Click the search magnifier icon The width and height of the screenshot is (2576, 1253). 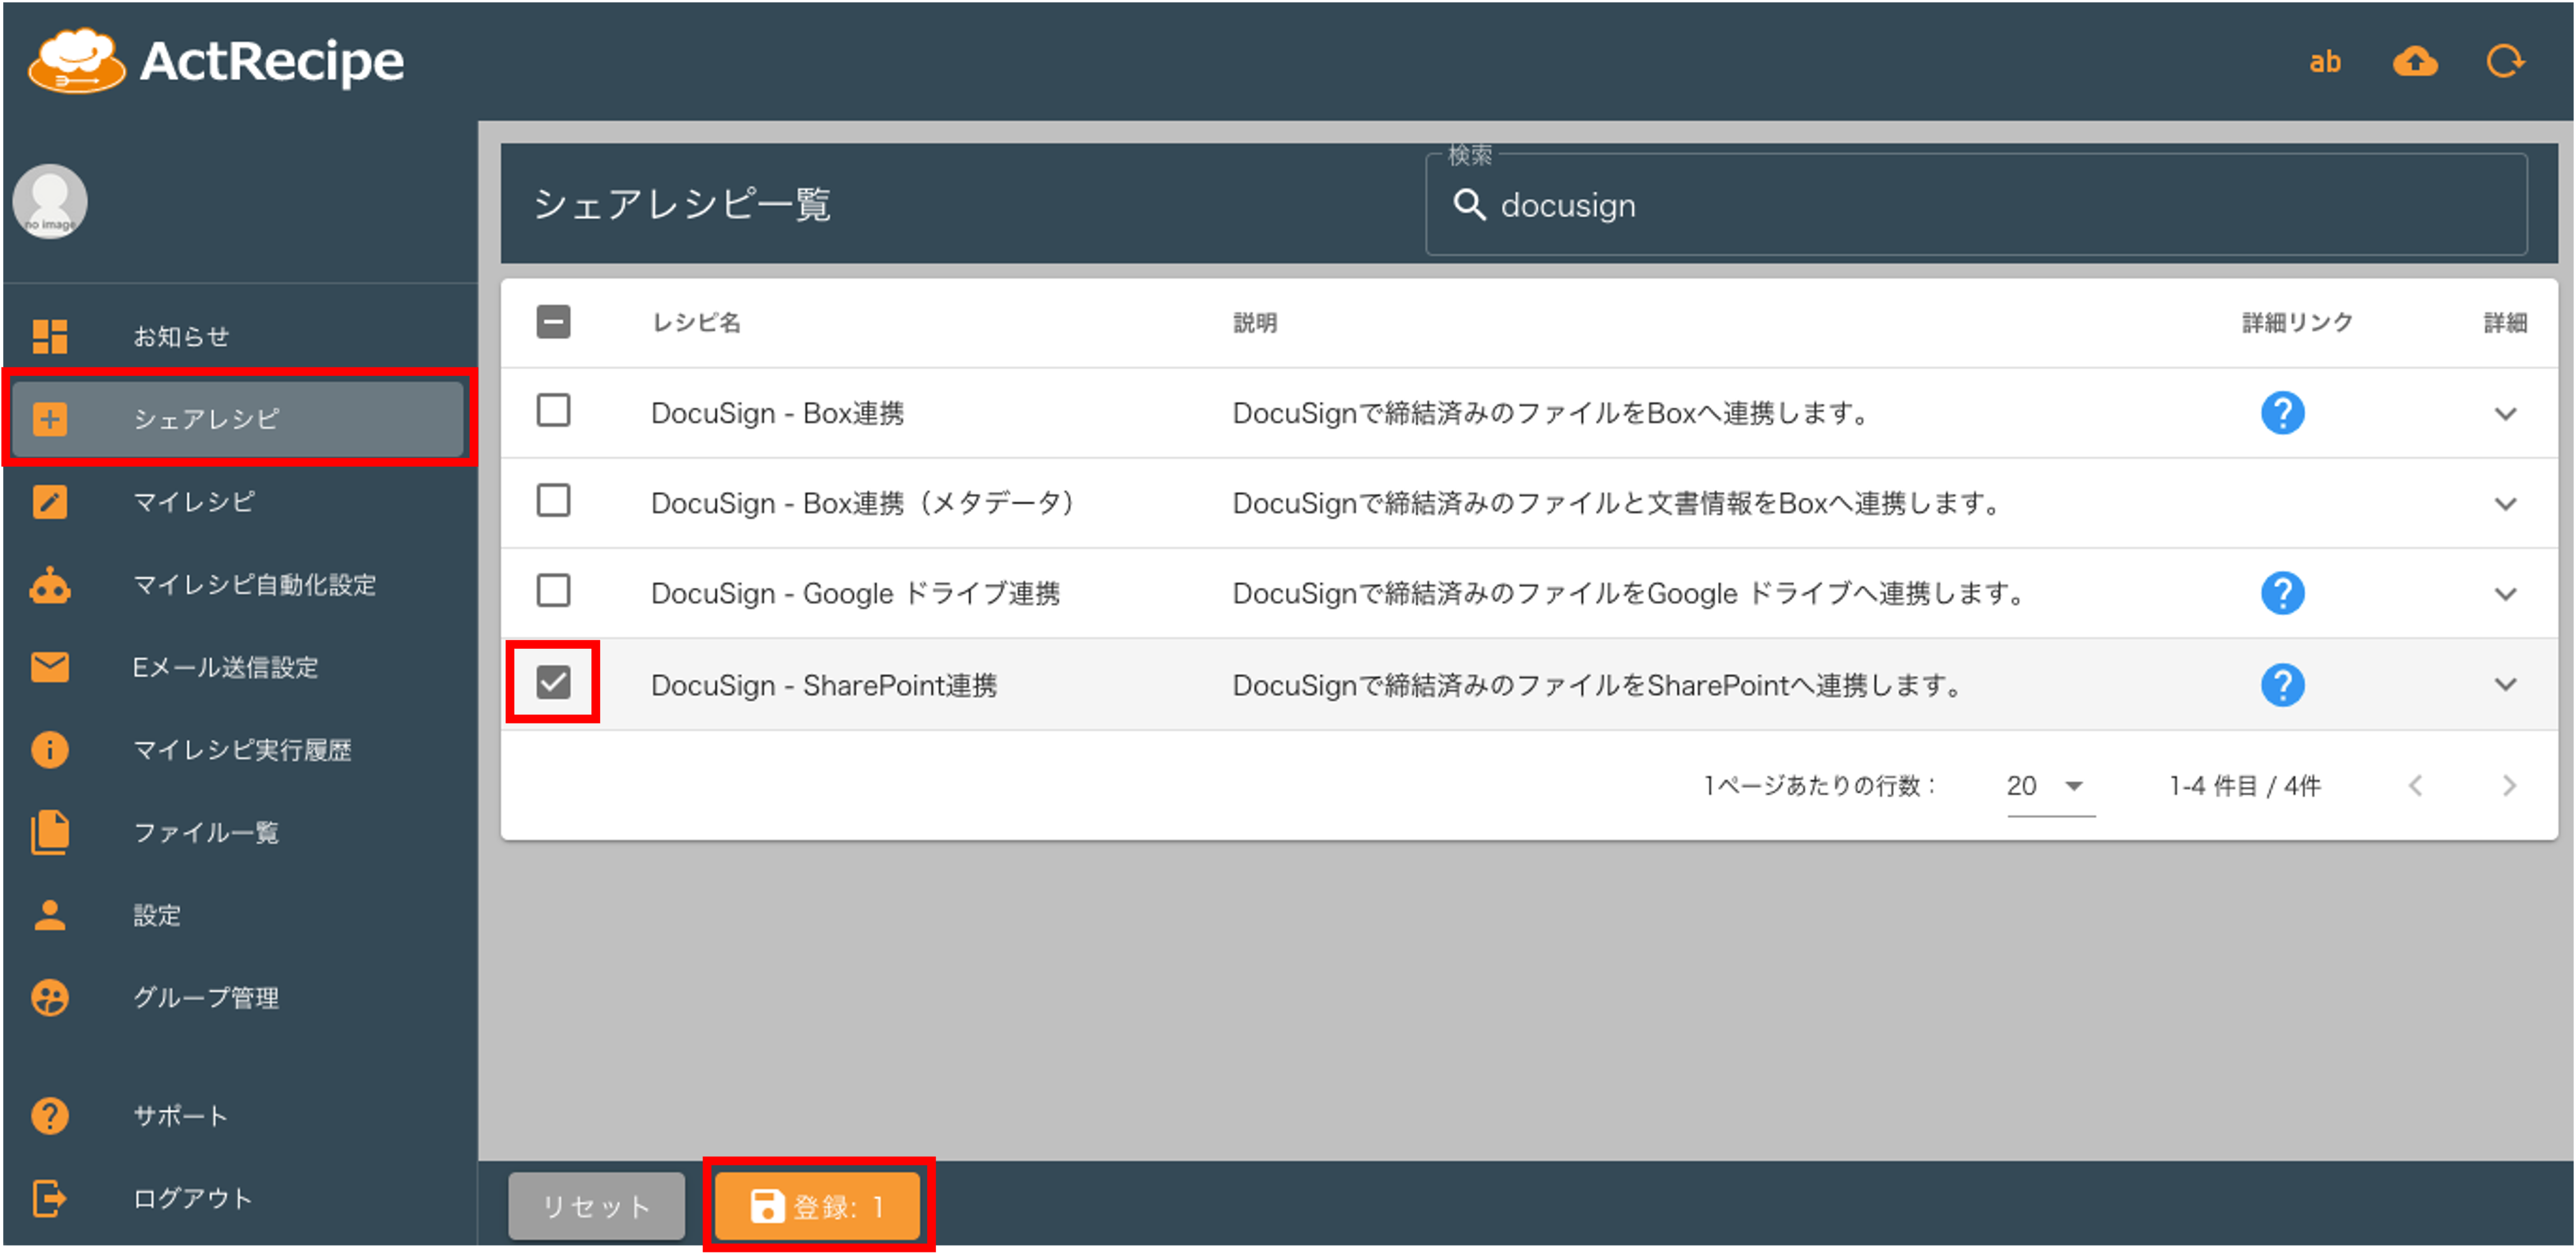(1468, 205)
